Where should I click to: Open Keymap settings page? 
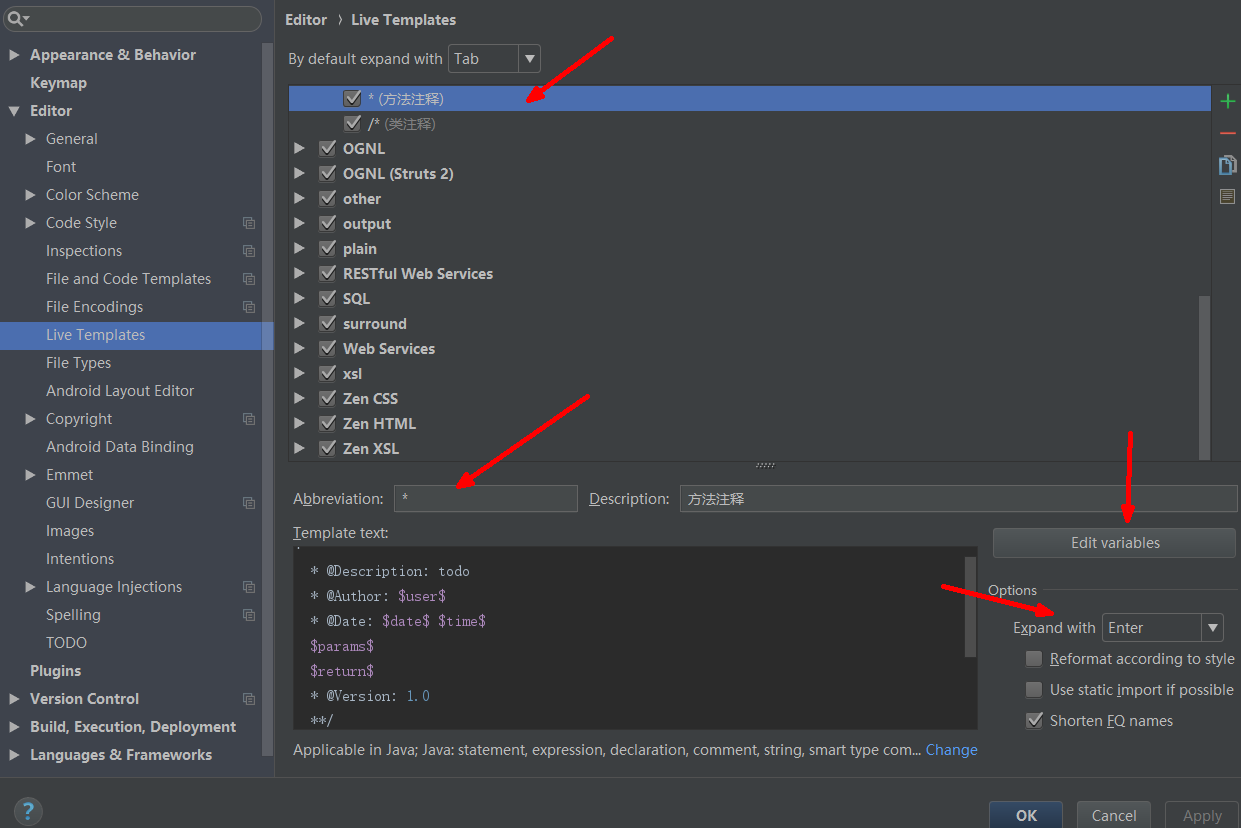pyautogui.click(x=58, y=83)
